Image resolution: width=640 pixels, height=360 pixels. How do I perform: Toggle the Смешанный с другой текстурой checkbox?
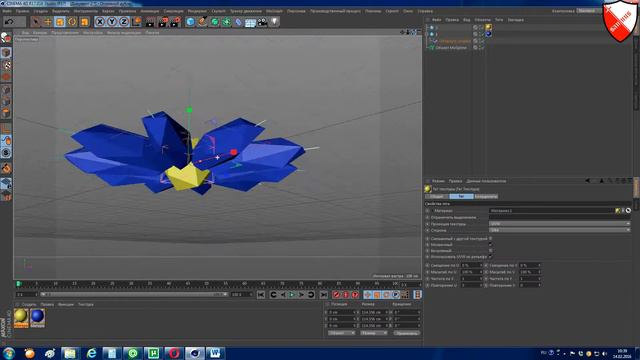point(490,238)
